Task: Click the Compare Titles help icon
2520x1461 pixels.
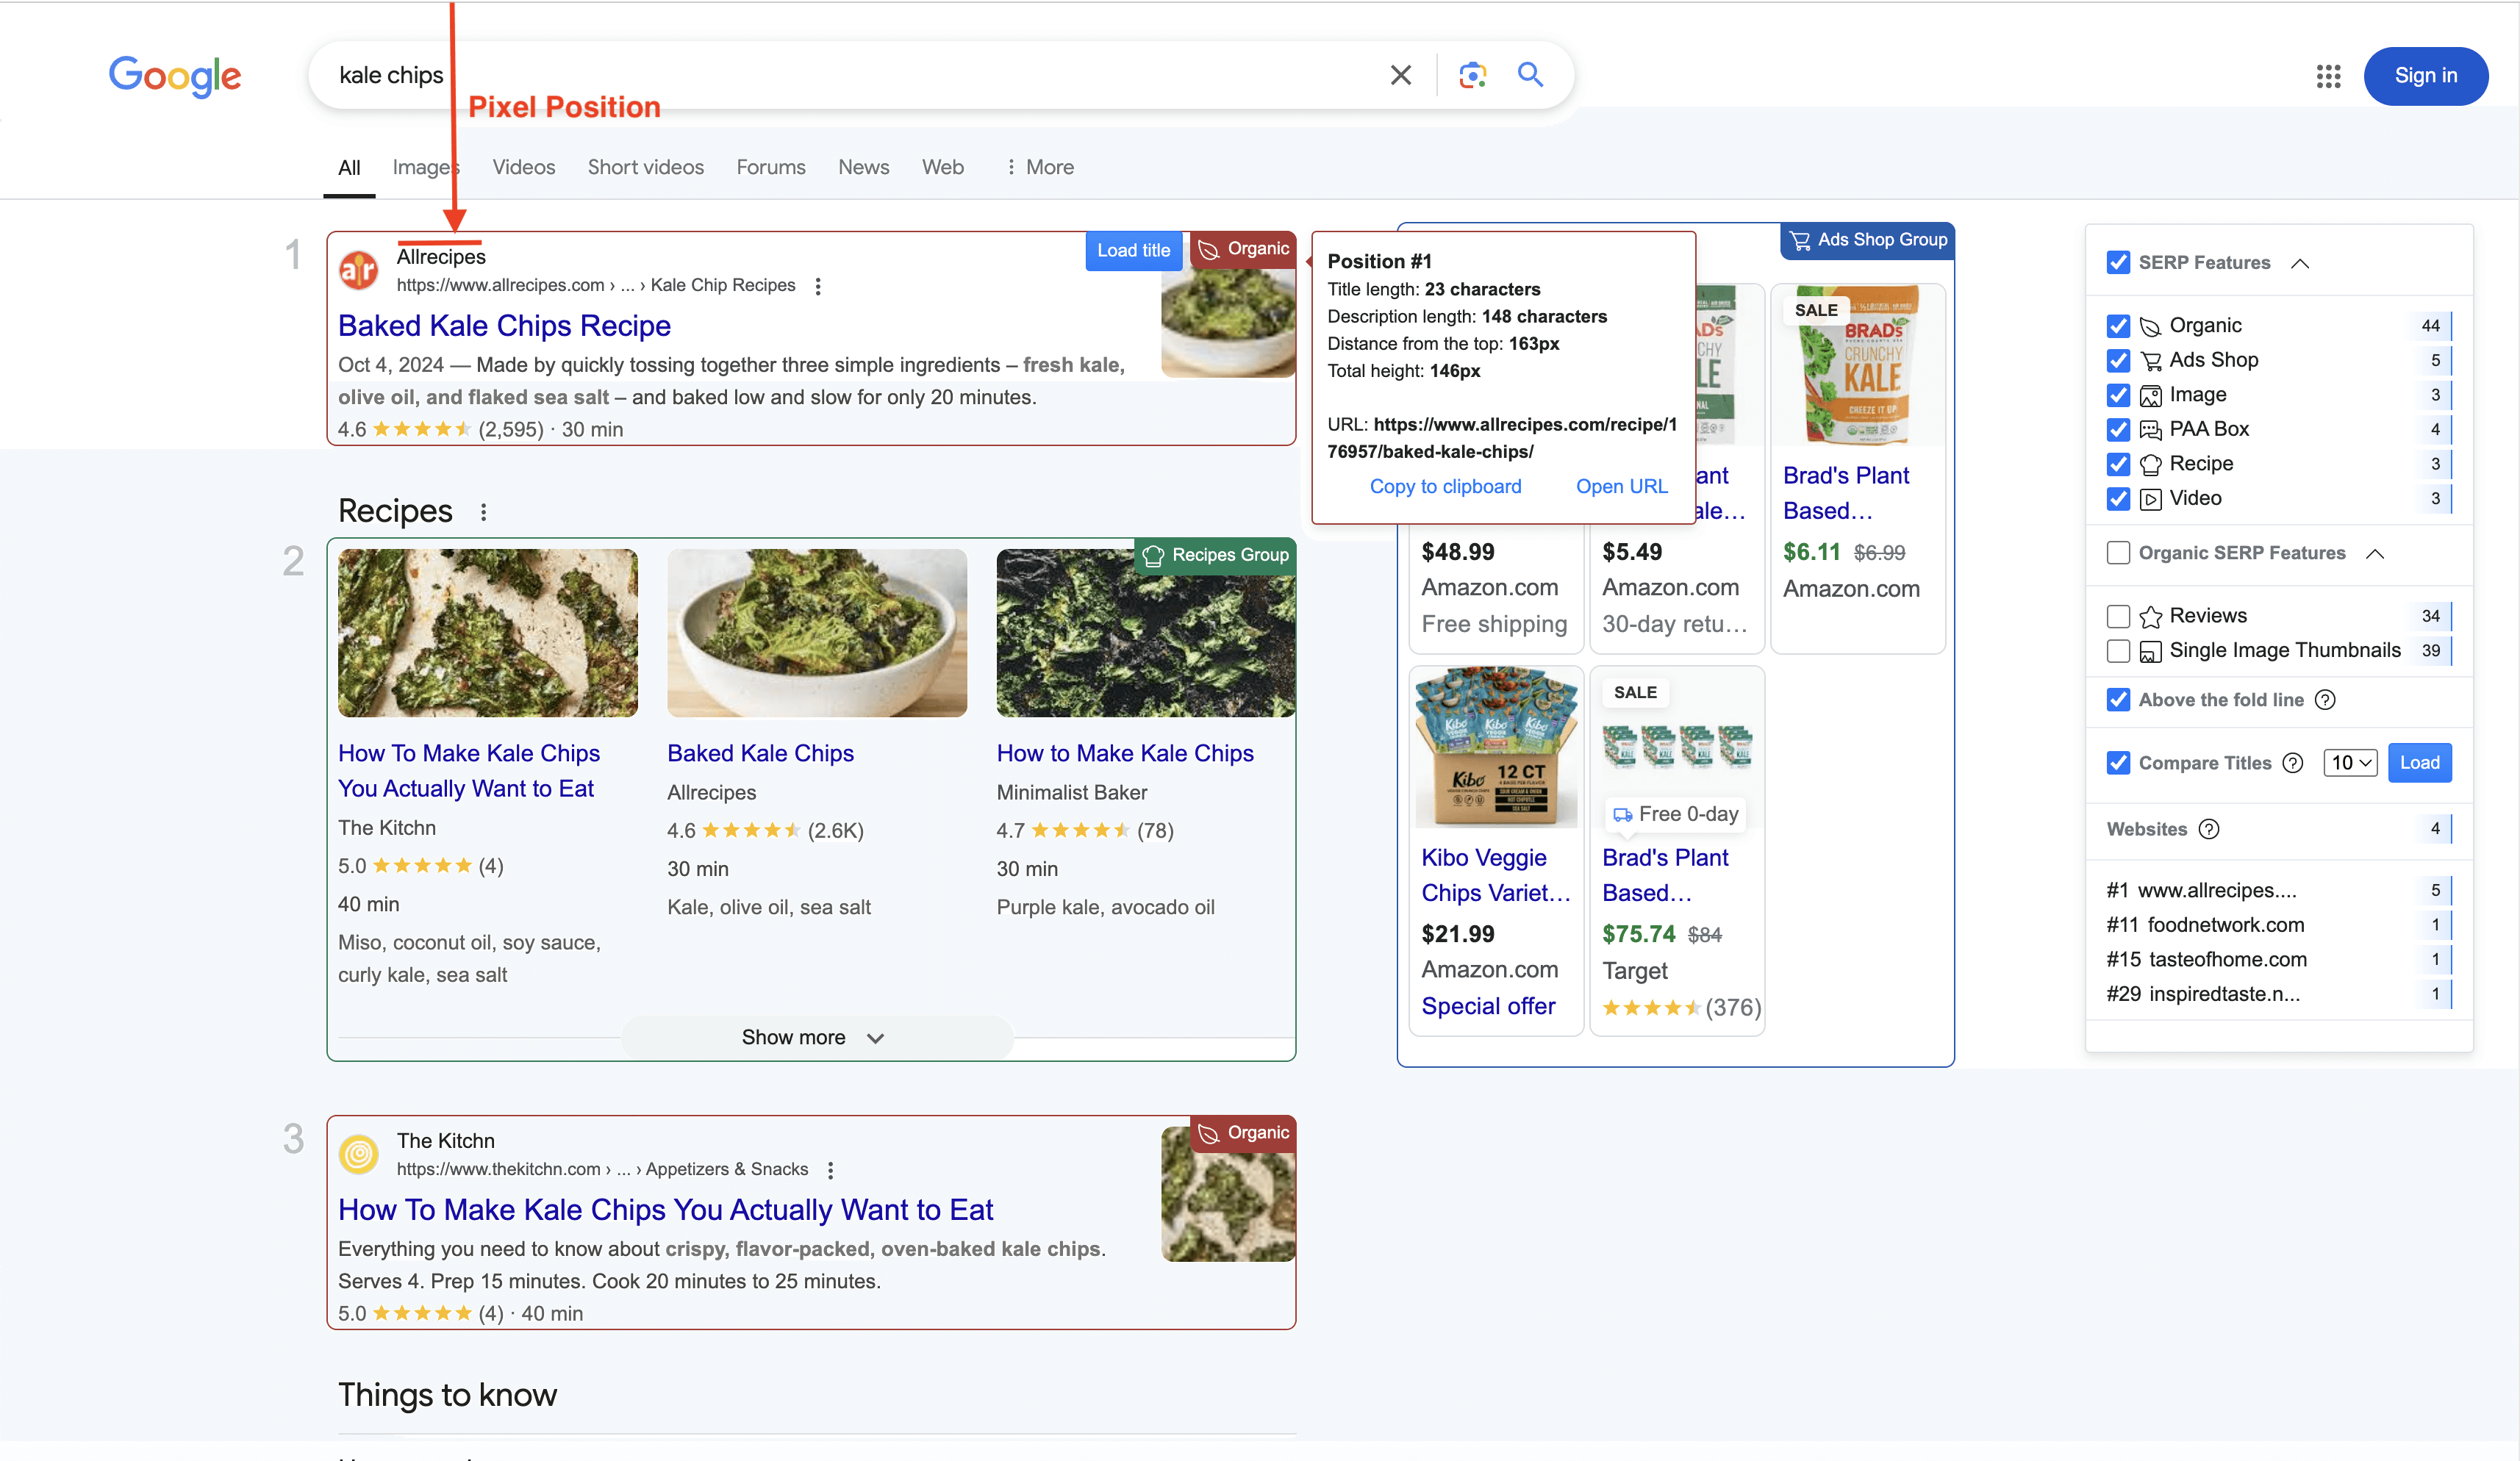Action: point(2293,763)
